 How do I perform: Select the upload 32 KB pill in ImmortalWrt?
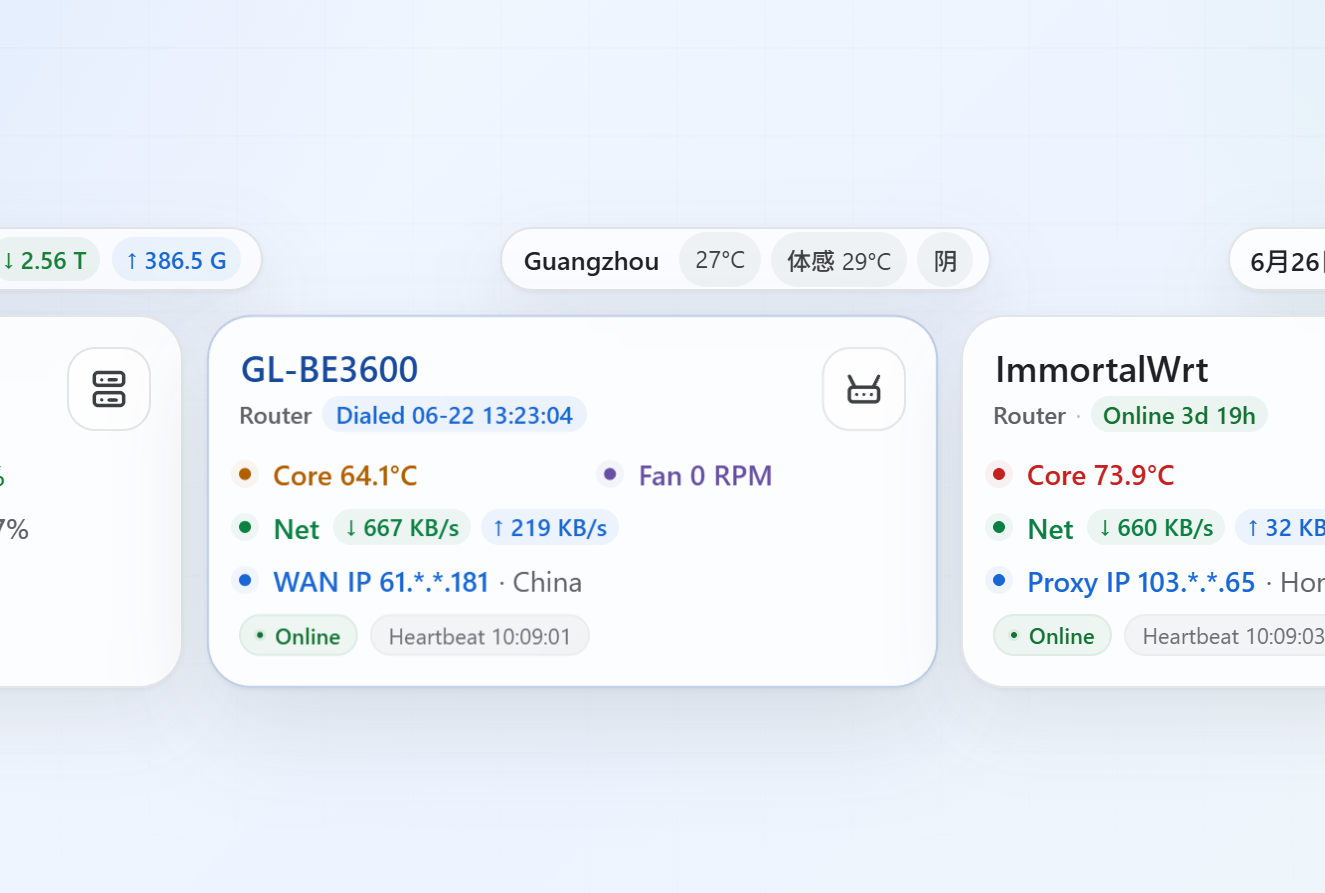point(1281,527)
